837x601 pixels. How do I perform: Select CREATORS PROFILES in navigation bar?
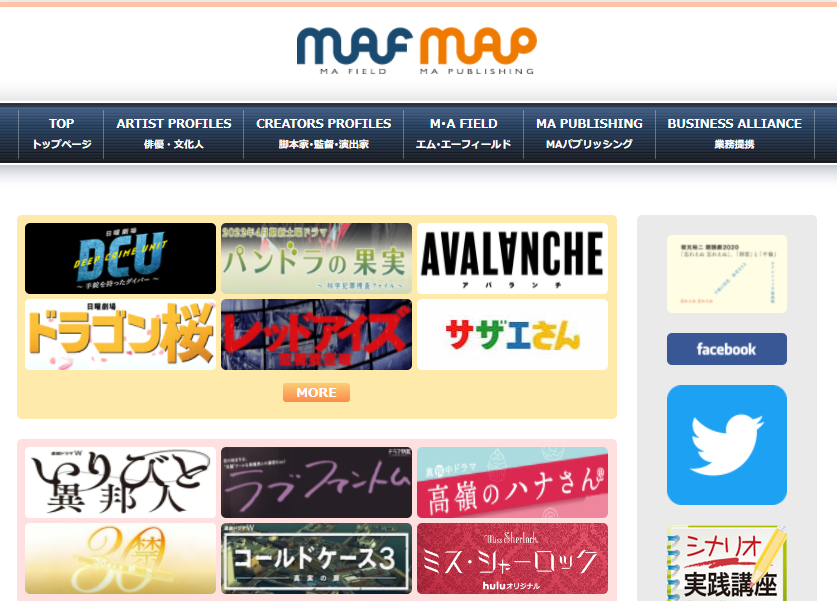point(324,133)
